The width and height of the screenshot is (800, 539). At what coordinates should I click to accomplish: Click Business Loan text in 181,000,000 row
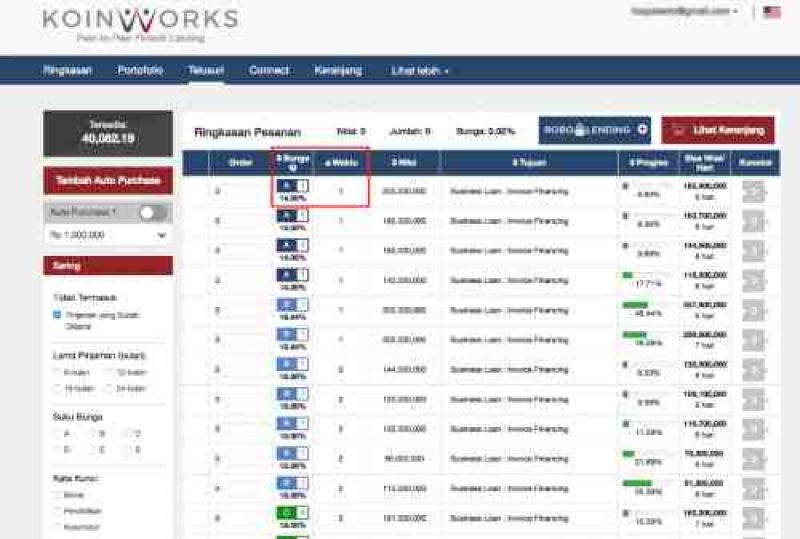pyautogui.click(x=509, y=519)
